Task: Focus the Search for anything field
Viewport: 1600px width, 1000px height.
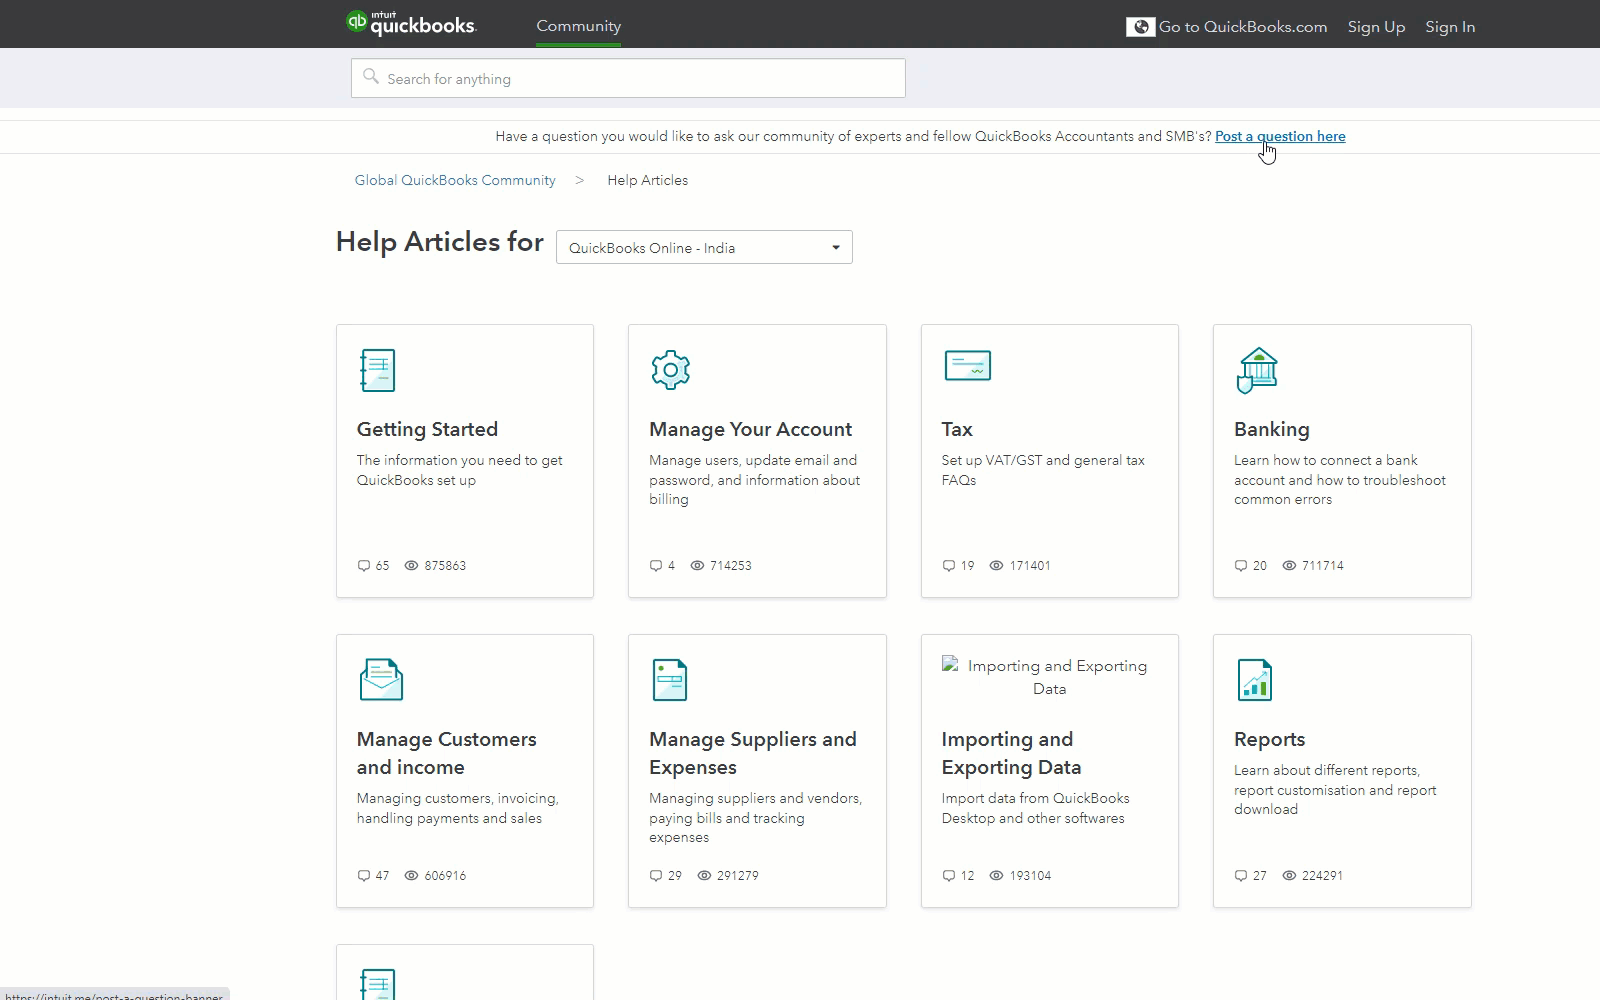Action: point(628,78)
